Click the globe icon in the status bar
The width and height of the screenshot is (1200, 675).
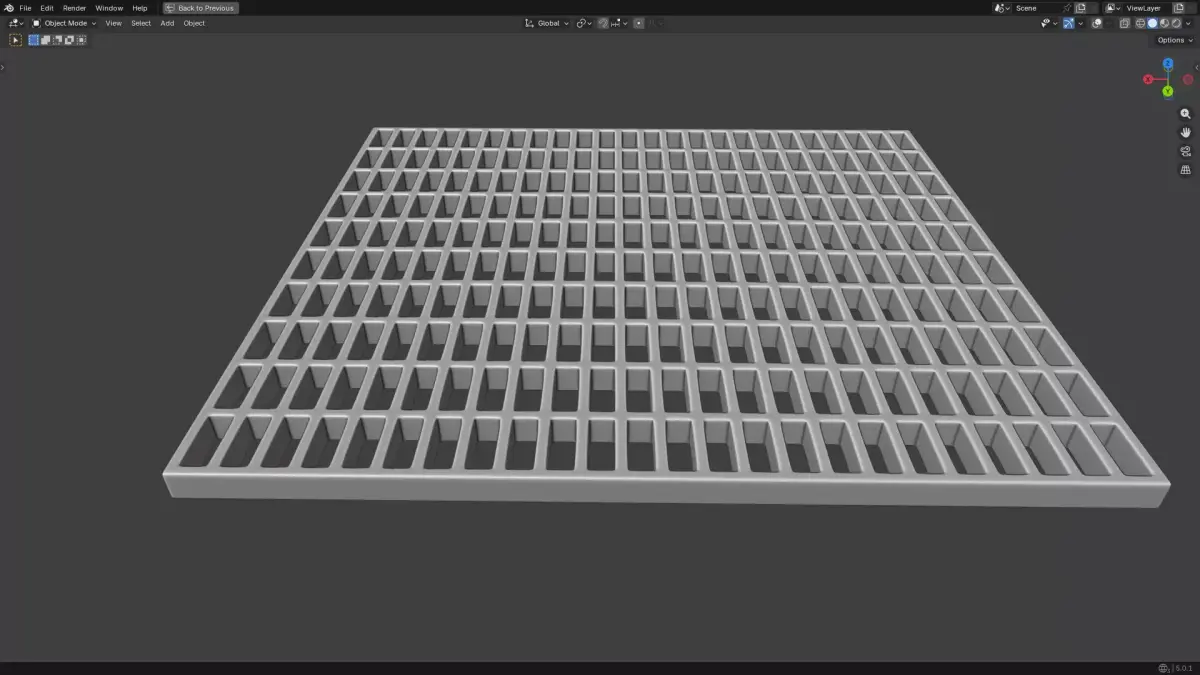click(x=1163, y=668)
